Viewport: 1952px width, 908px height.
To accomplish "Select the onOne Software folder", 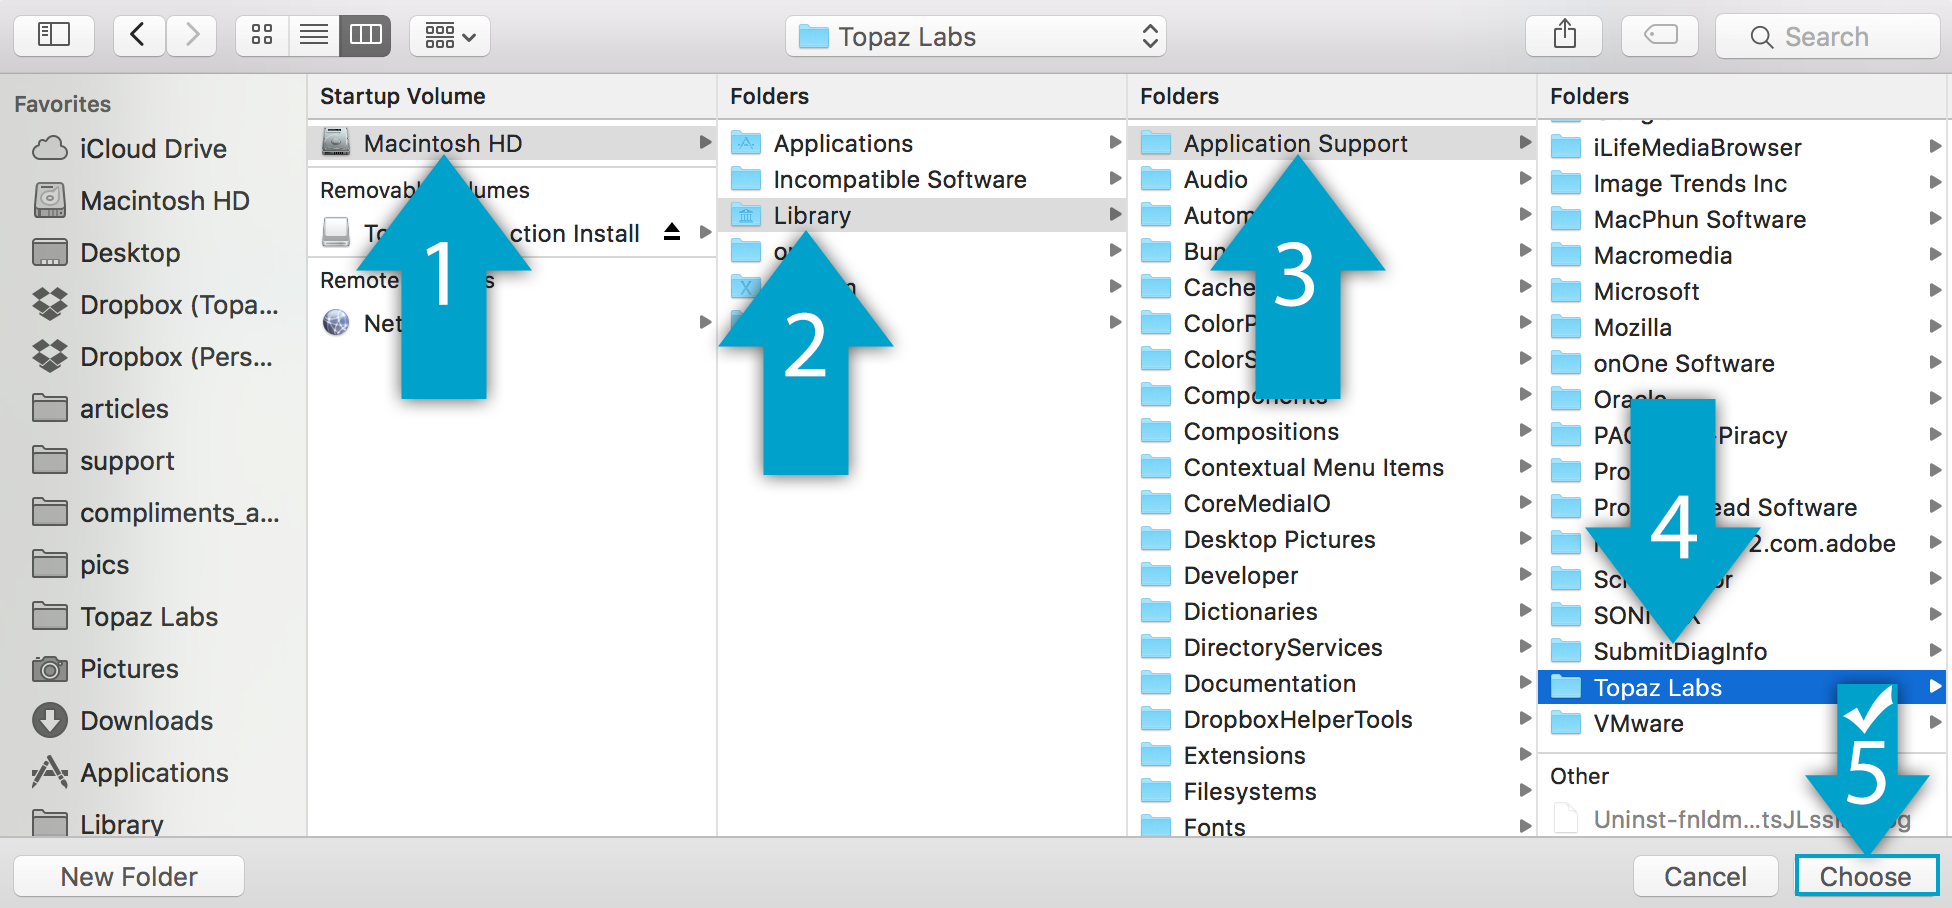I will click(x=1742, y=363).
